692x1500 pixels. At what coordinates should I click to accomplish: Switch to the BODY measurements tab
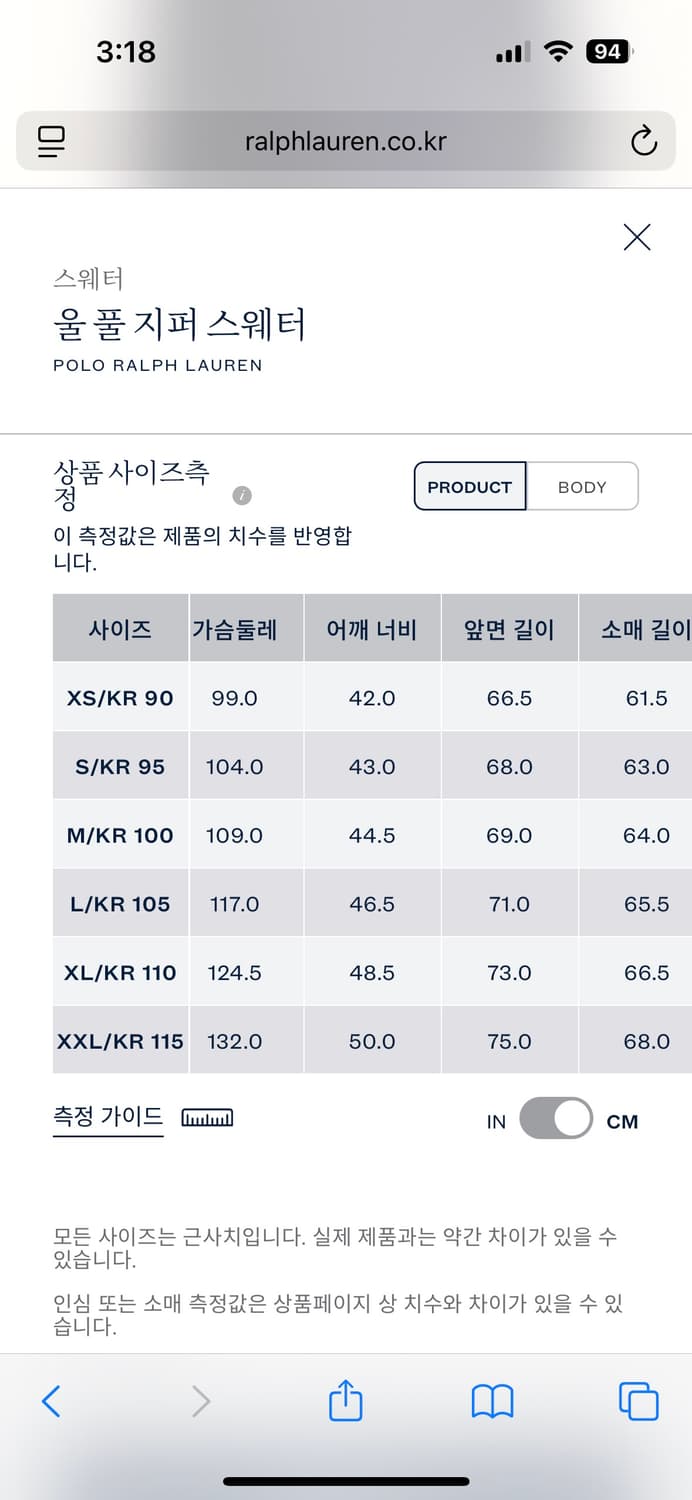583,486
